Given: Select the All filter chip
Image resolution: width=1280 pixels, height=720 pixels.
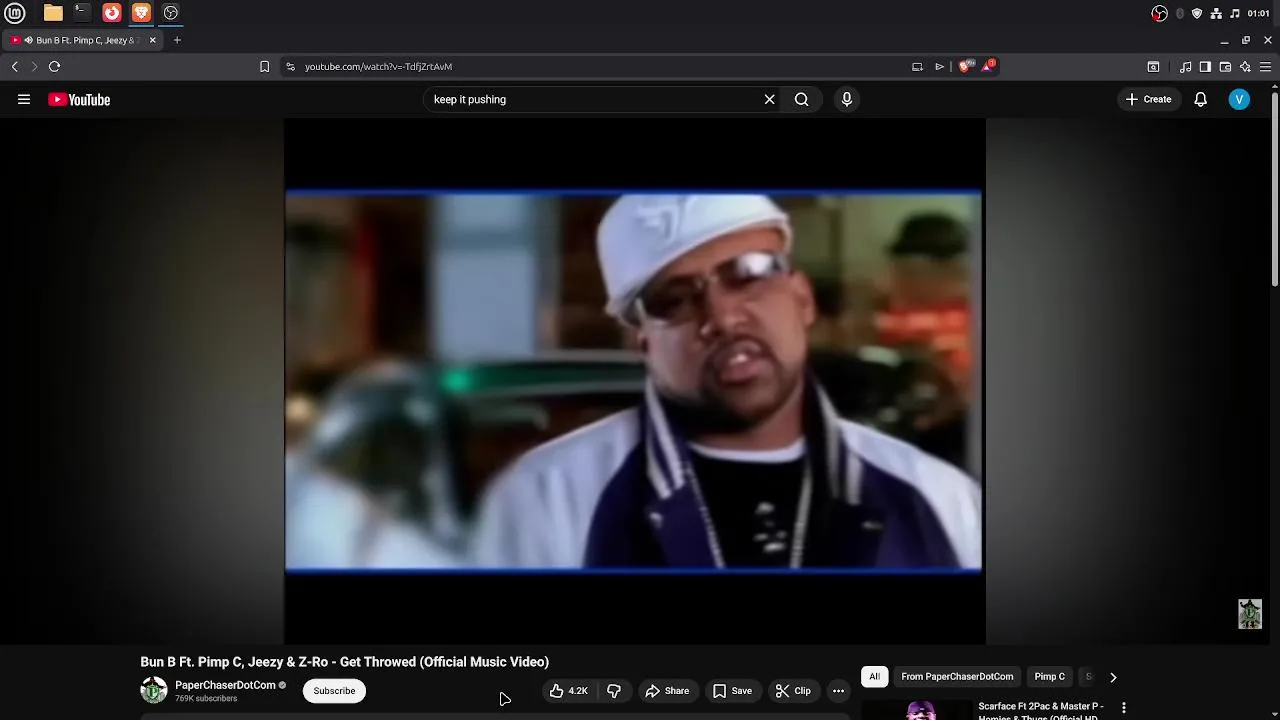Looking at the screenshot, I should 874,677.
